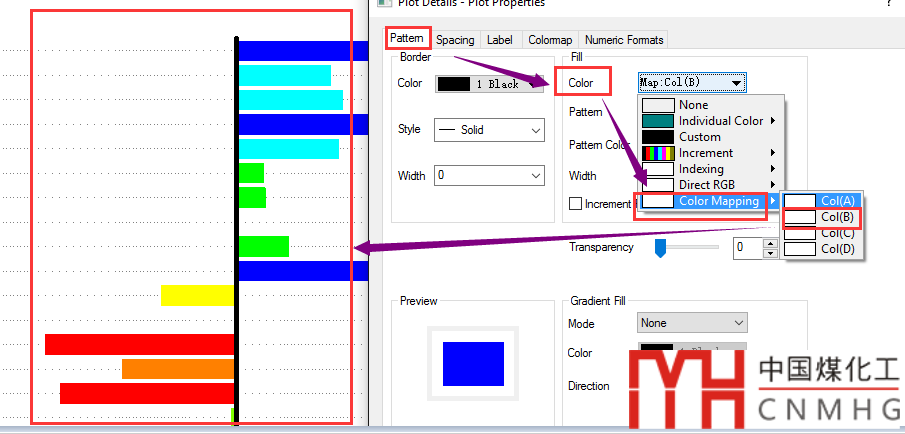Select the rainbow Increment color option
Screen dimensions: 905x434
(705, 153)
